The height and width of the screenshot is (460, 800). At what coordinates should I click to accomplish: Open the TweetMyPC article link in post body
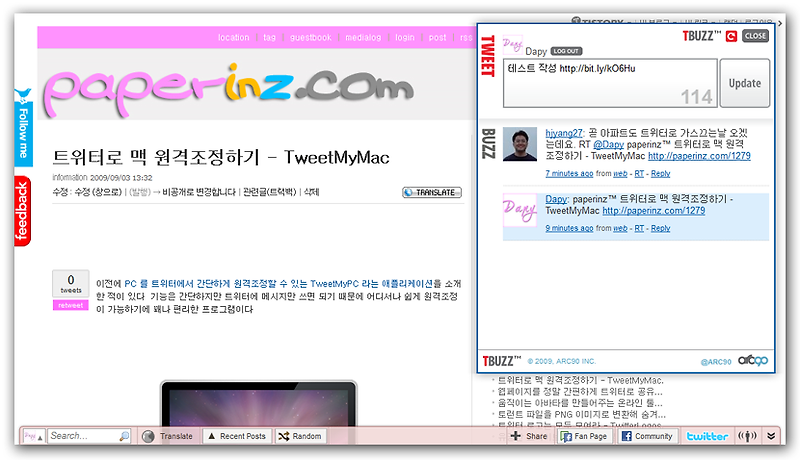click(279, 284)
